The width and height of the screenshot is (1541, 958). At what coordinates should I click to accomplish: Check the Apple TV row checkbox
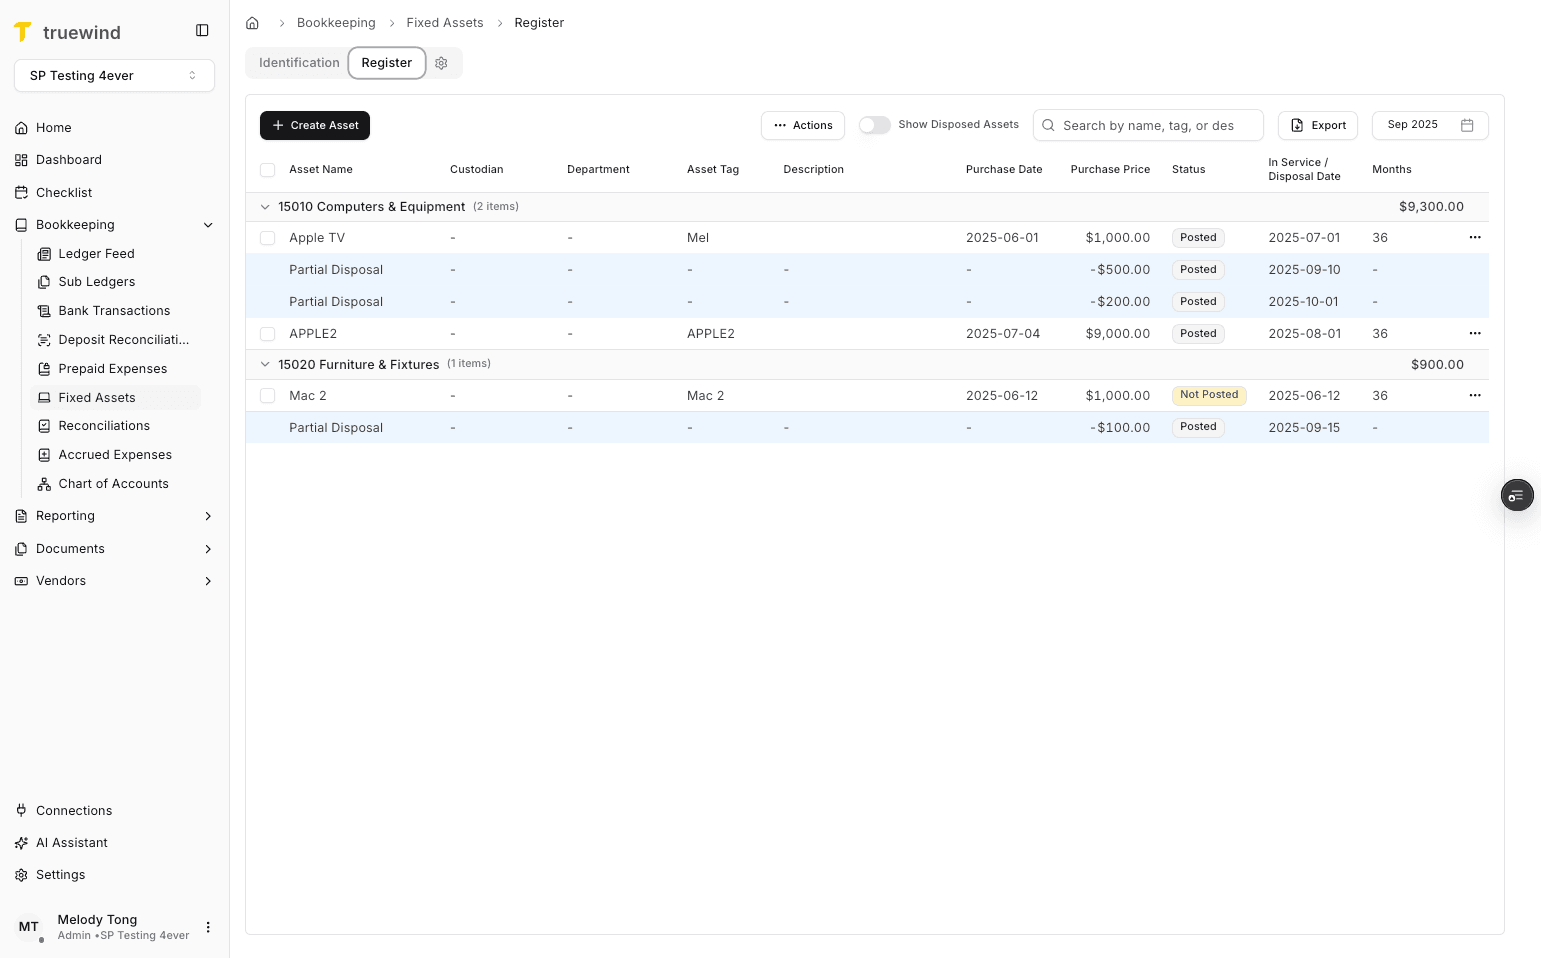coord(267,237)
